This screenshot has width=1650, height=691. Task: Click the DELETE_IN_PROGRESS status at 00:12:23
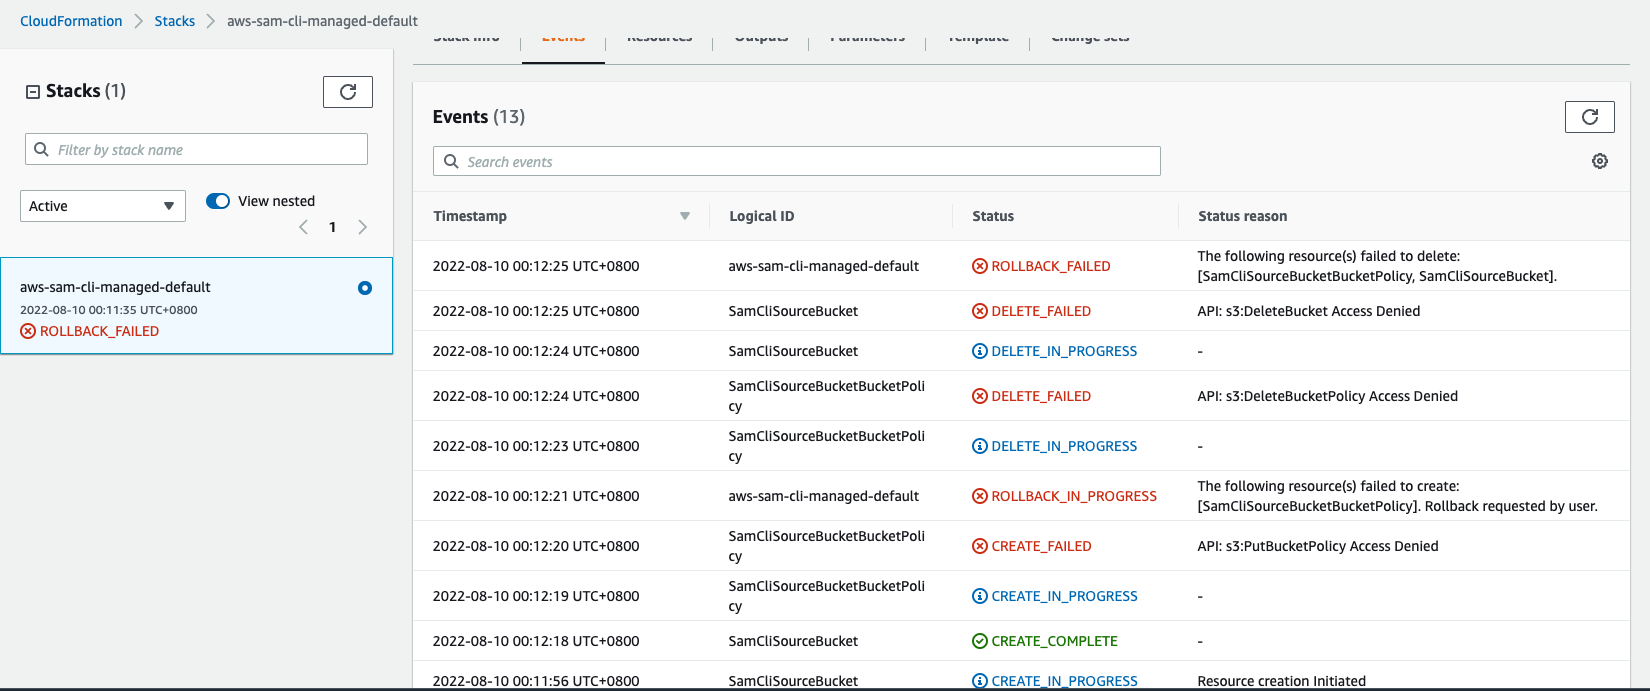pyautogui.click(x=1064, y=446)
